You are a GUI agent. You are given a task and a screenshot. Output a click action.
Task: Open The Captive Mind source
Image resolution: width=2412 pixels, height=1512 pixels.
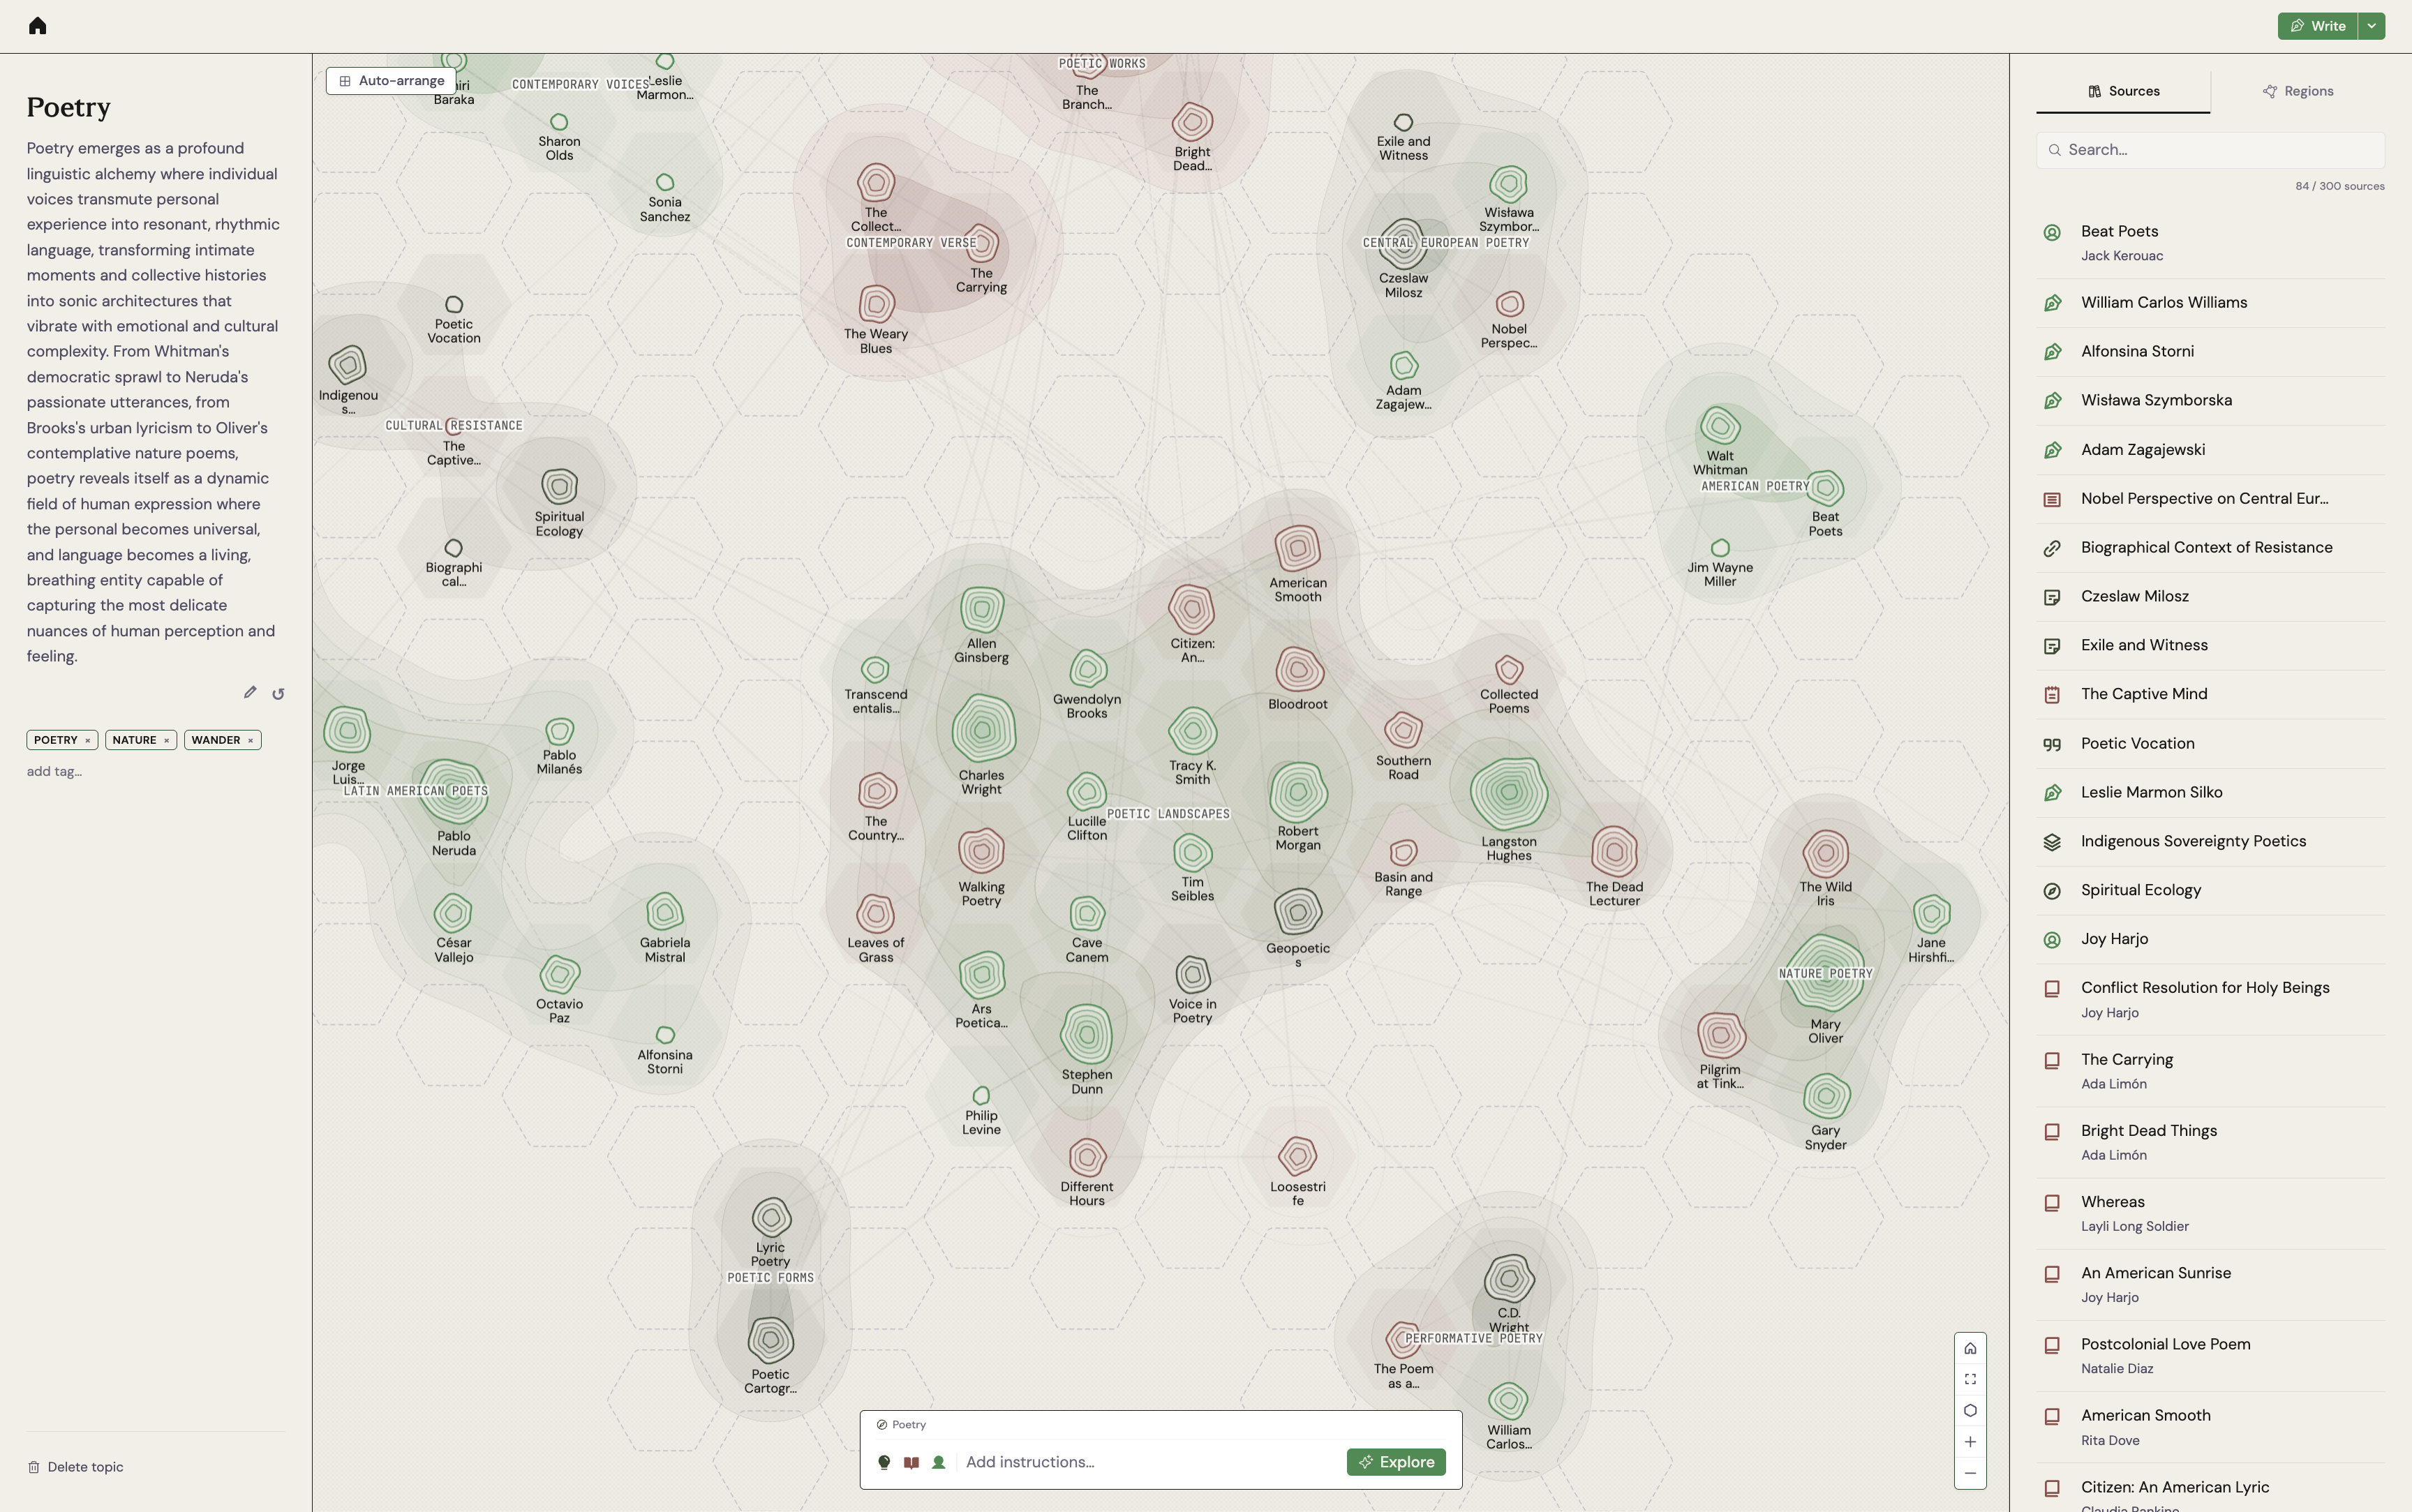click(2211, 694)
